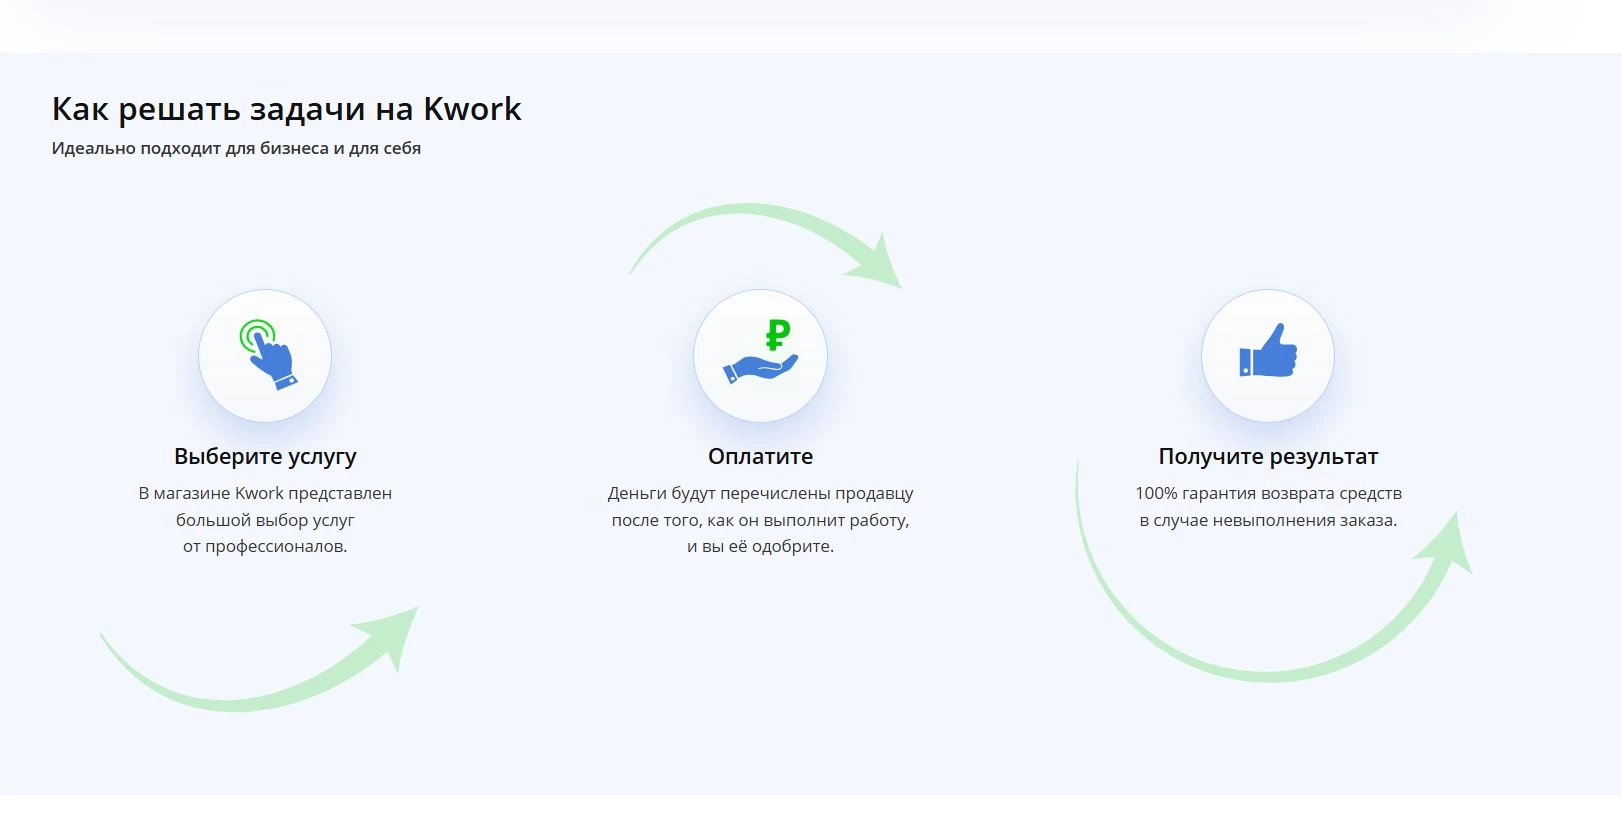Click the step title "Оплатите"
The image size is (1622, 816).
click(x=760, y=456)
